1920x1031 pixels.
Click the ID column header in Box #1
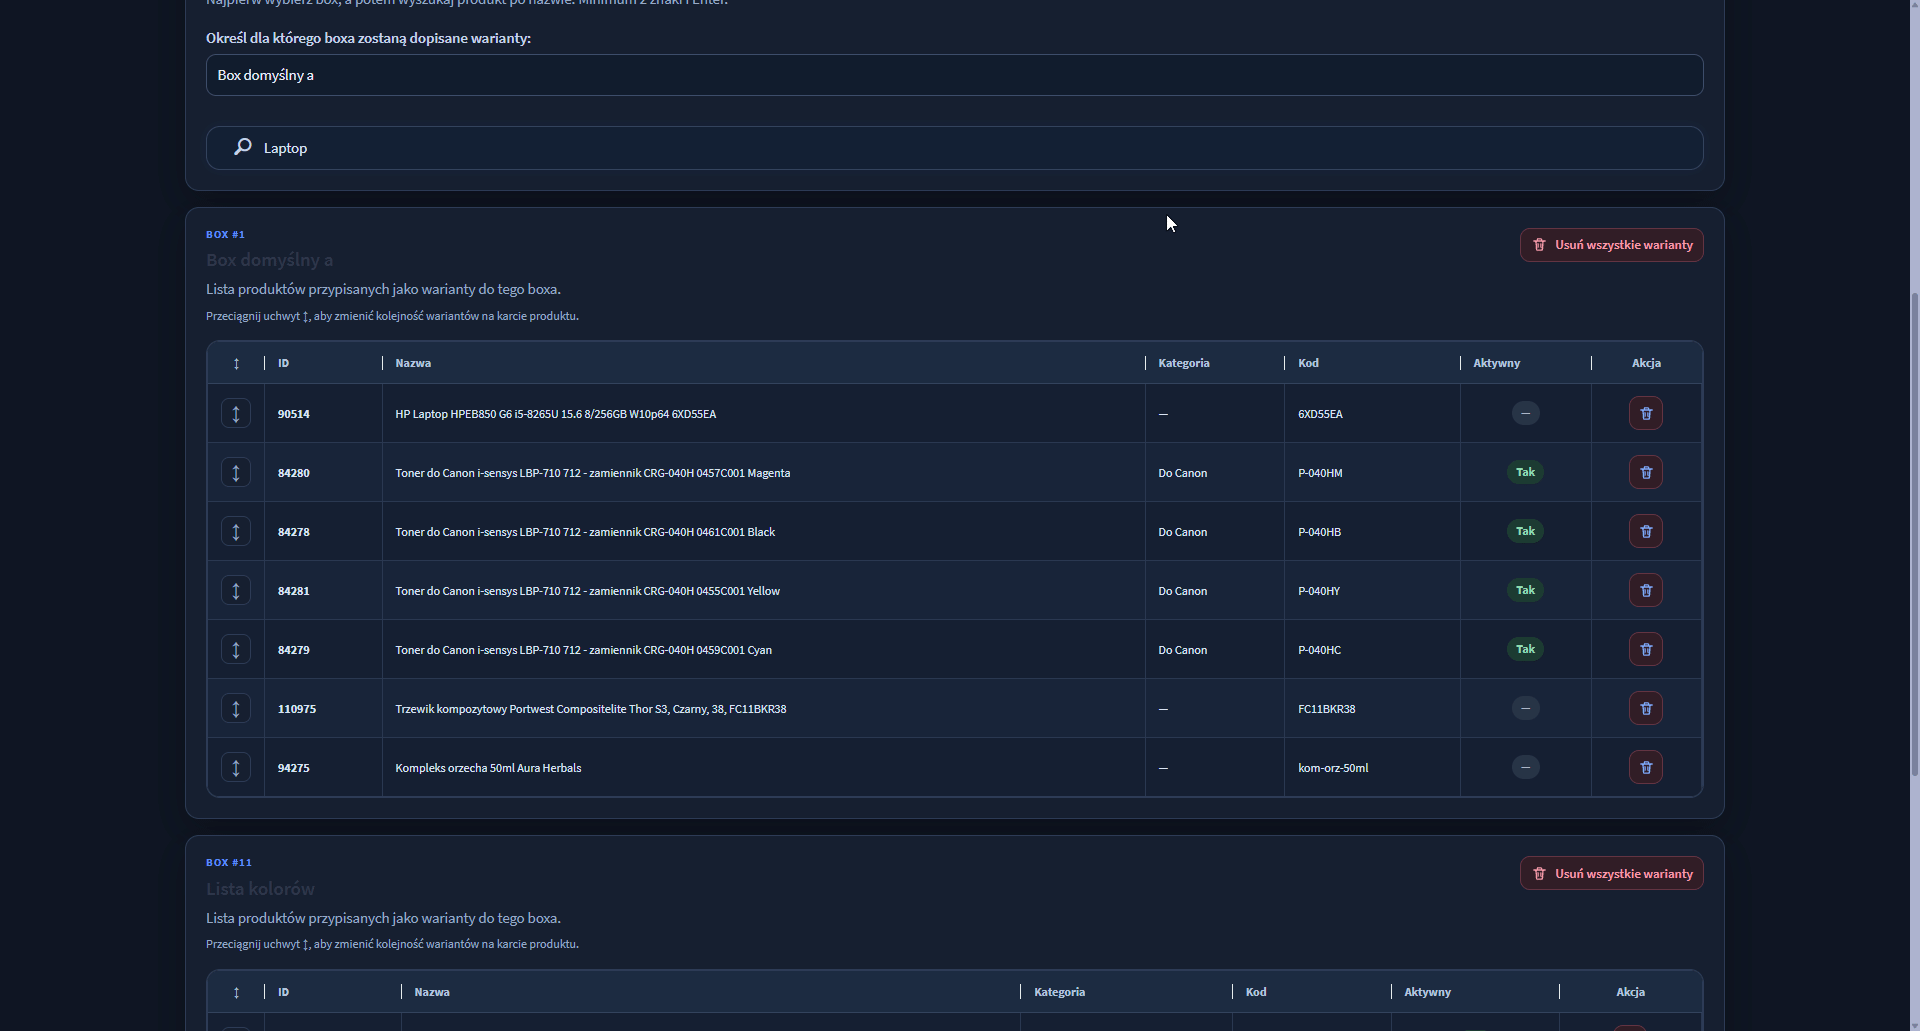click(x=284, y=363)
